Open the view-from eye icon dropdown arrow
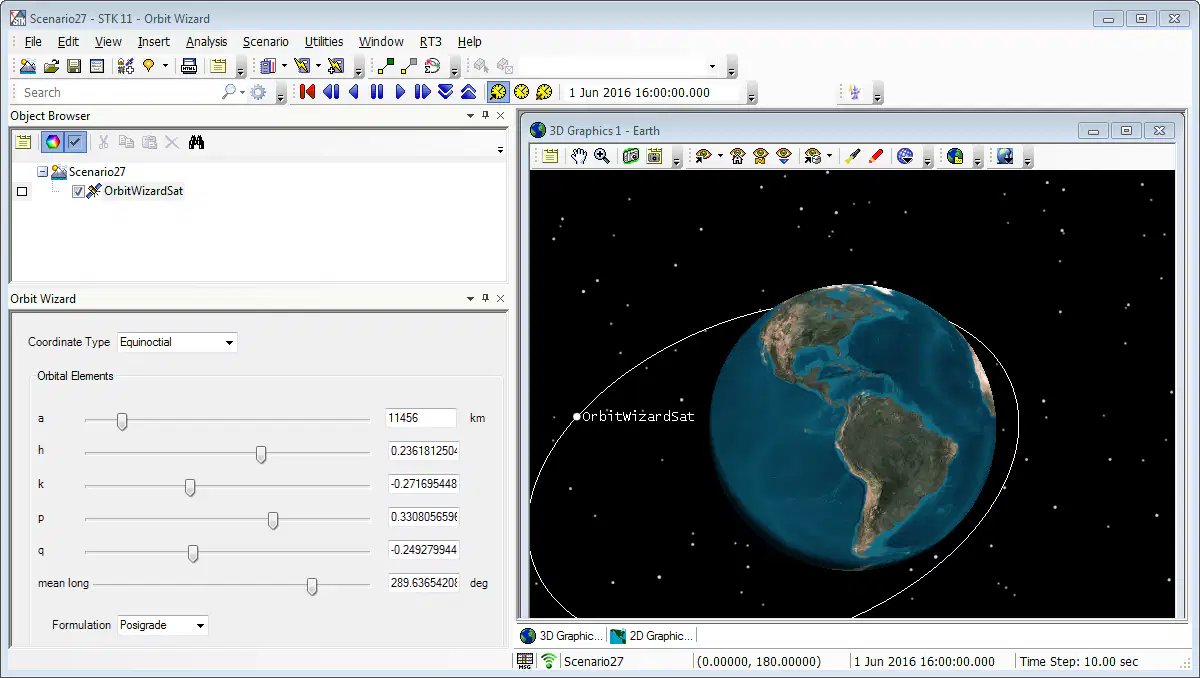The width and height of the screenshot is (1200, 678). pyautogui.click(x=720, y=156)
